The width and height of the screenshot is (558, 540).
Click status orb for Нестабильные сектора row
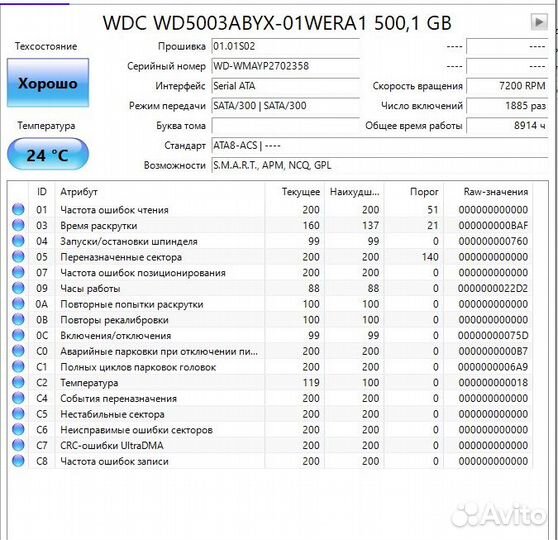18,414
